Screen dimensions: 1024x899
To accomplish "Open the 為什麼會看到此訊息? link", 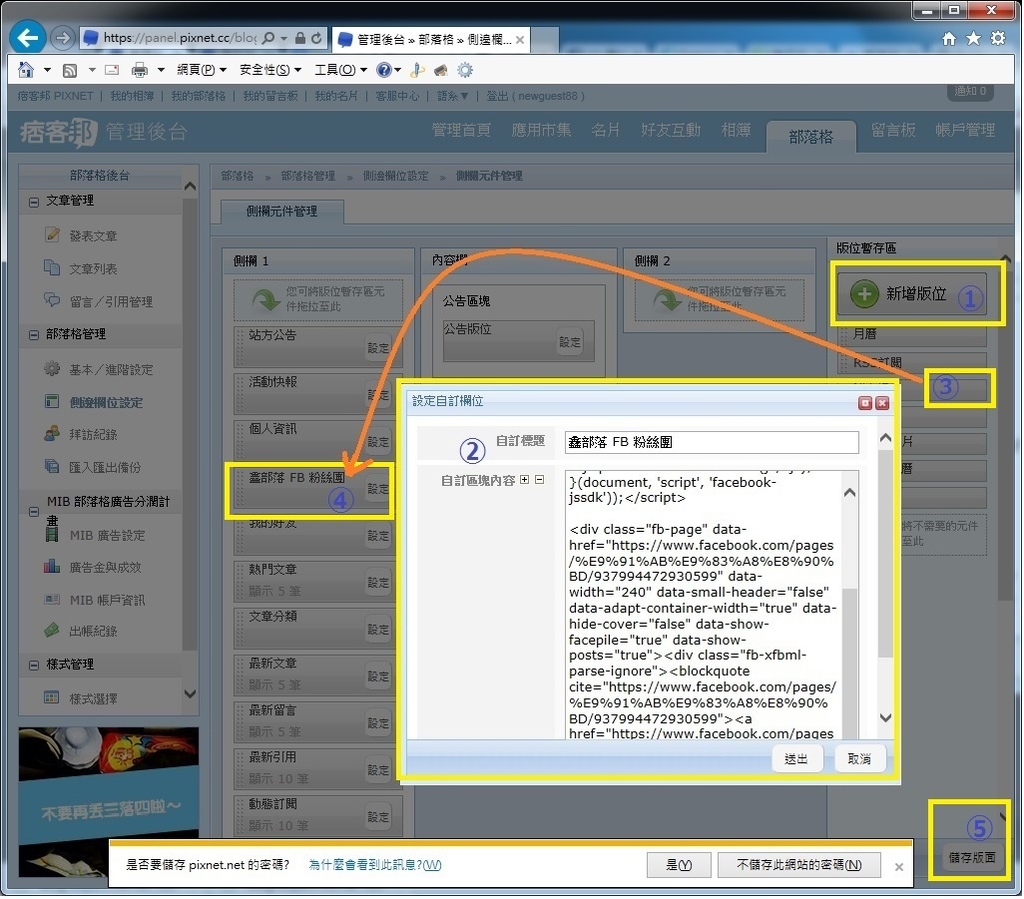I will [376, 866].
